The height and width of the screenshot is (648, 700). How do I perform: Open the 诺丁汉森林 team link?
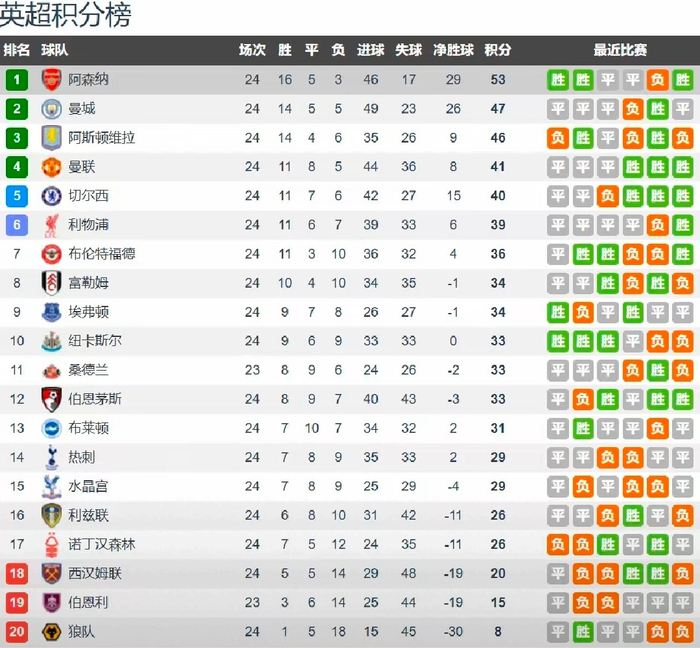[x=102, y=544]
